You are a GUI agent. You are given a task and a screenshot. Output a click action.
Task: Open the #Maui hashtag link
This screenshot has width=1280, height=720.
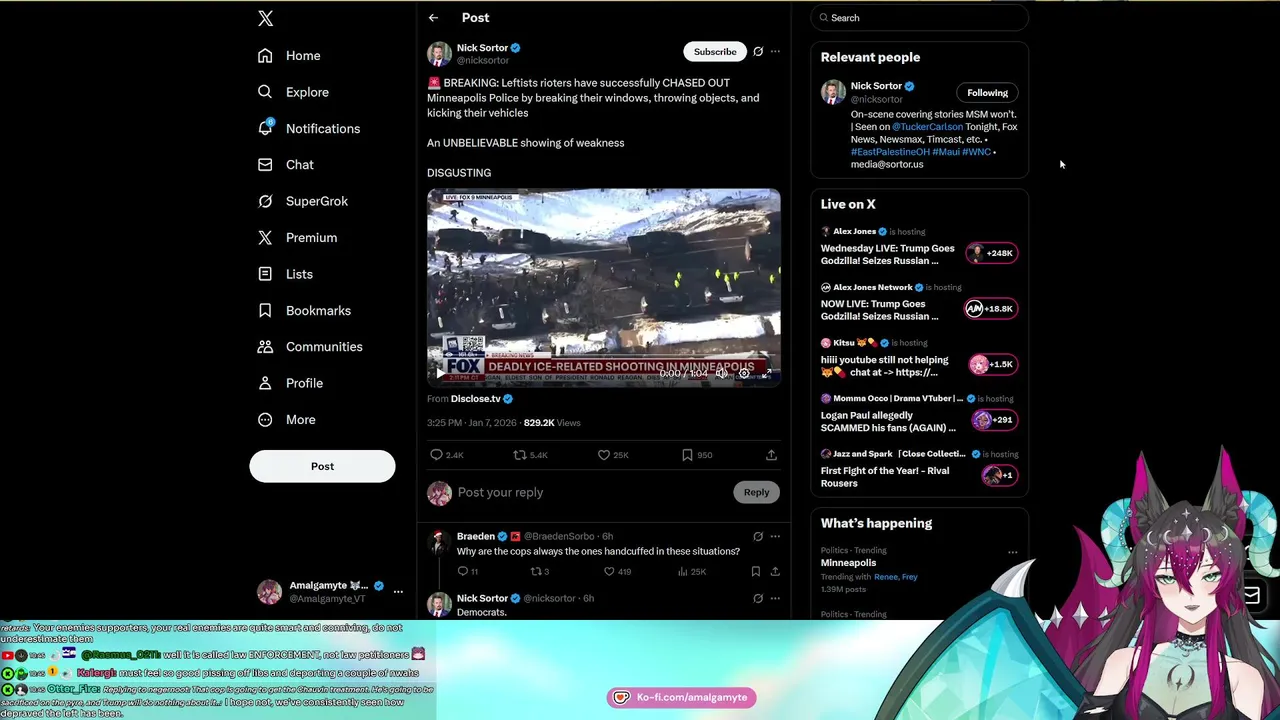click(x=946, y=152)
